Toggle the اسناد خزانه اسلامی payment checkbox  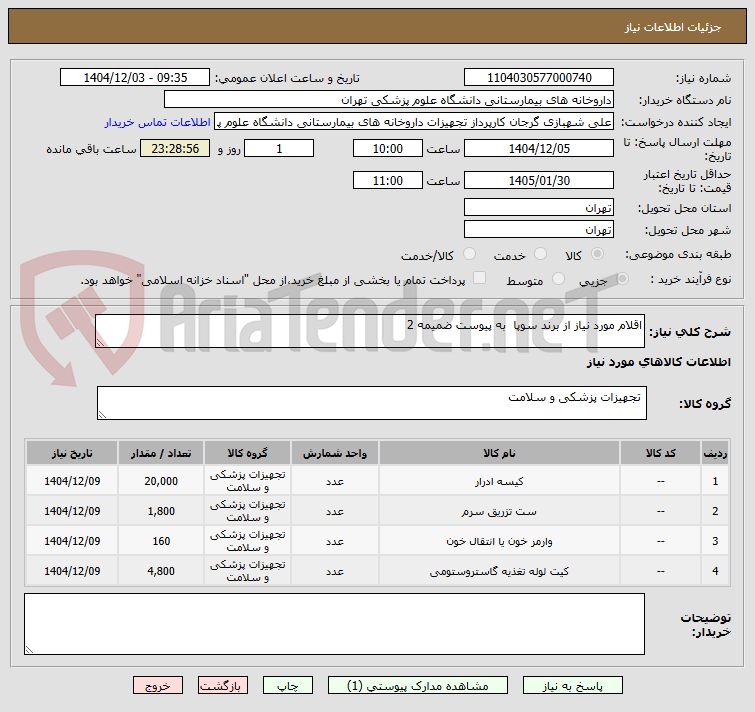479,278
